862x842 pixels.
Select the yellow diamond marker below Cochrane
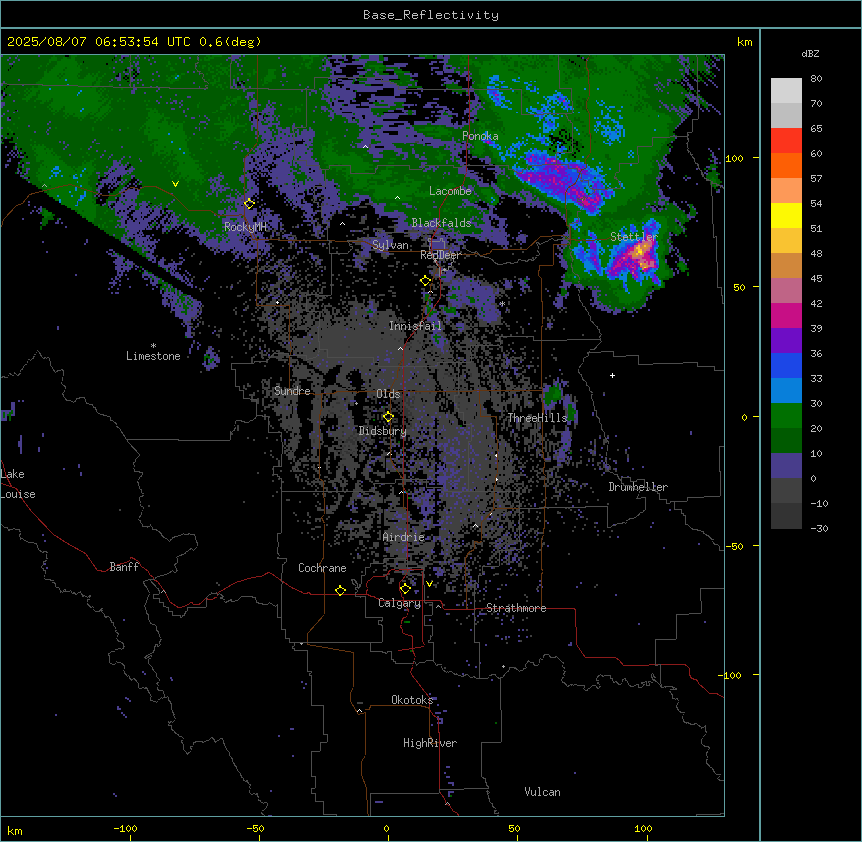click(340, 591)
